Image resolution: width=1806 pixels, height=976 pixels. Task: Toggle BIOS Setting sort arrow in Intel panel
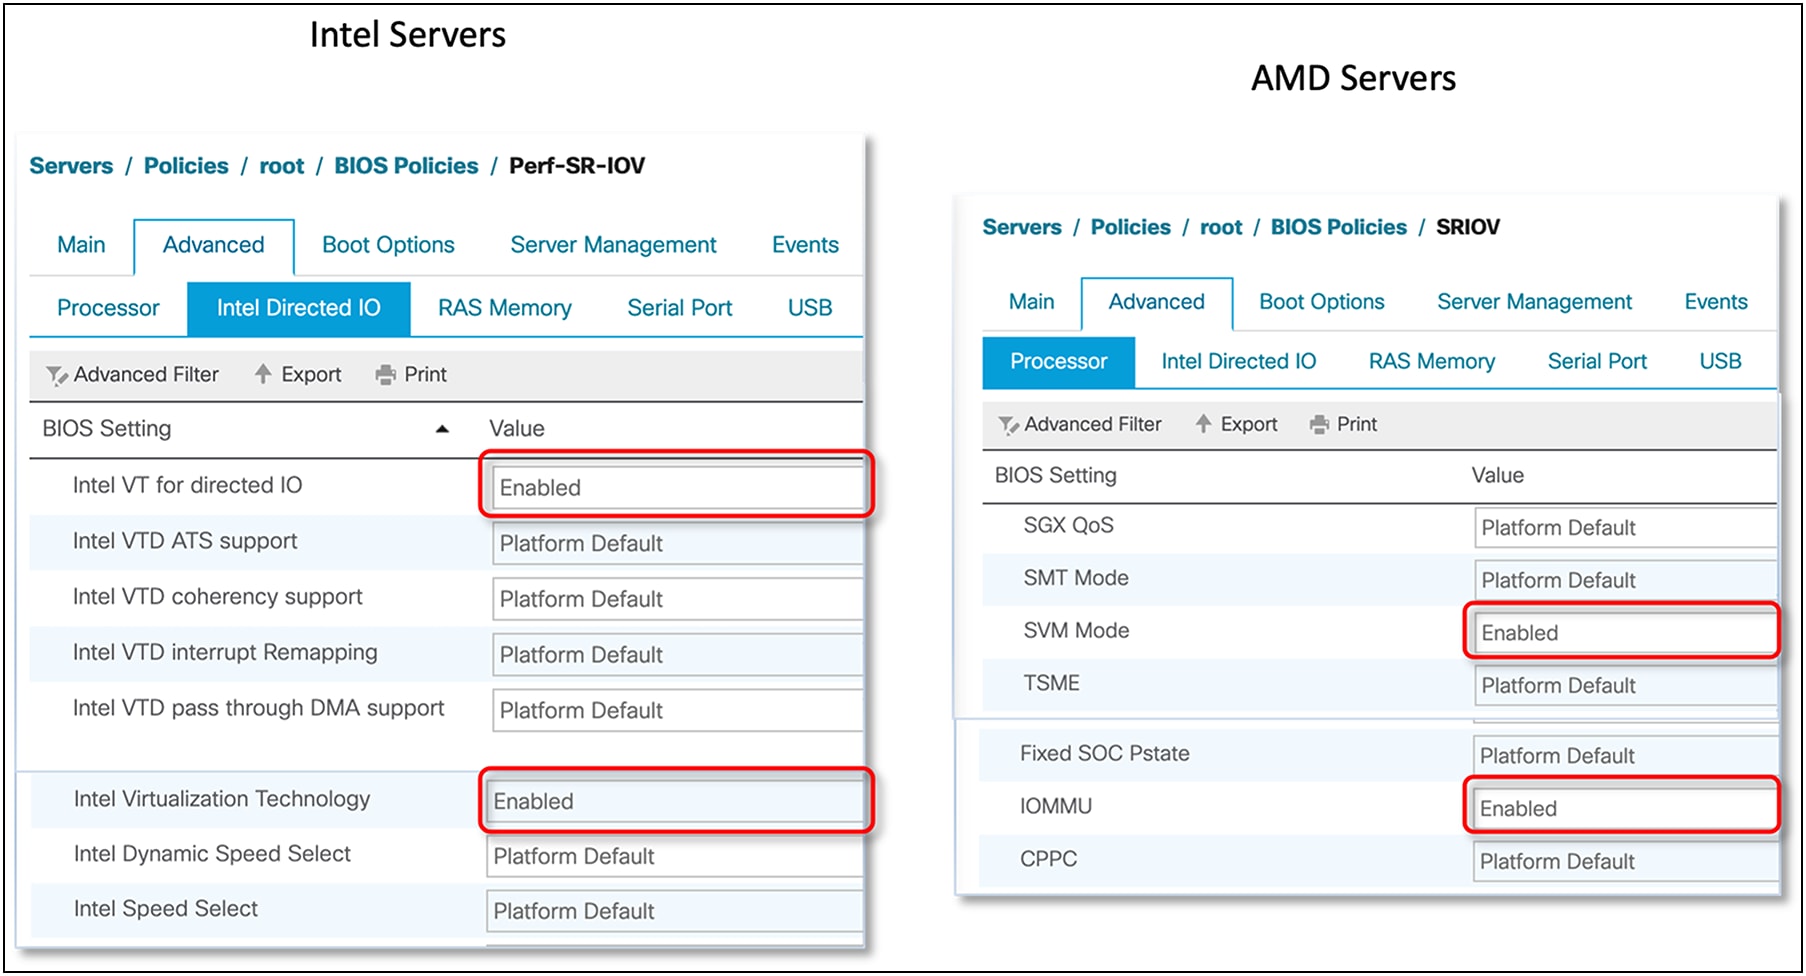pos(442,429)
